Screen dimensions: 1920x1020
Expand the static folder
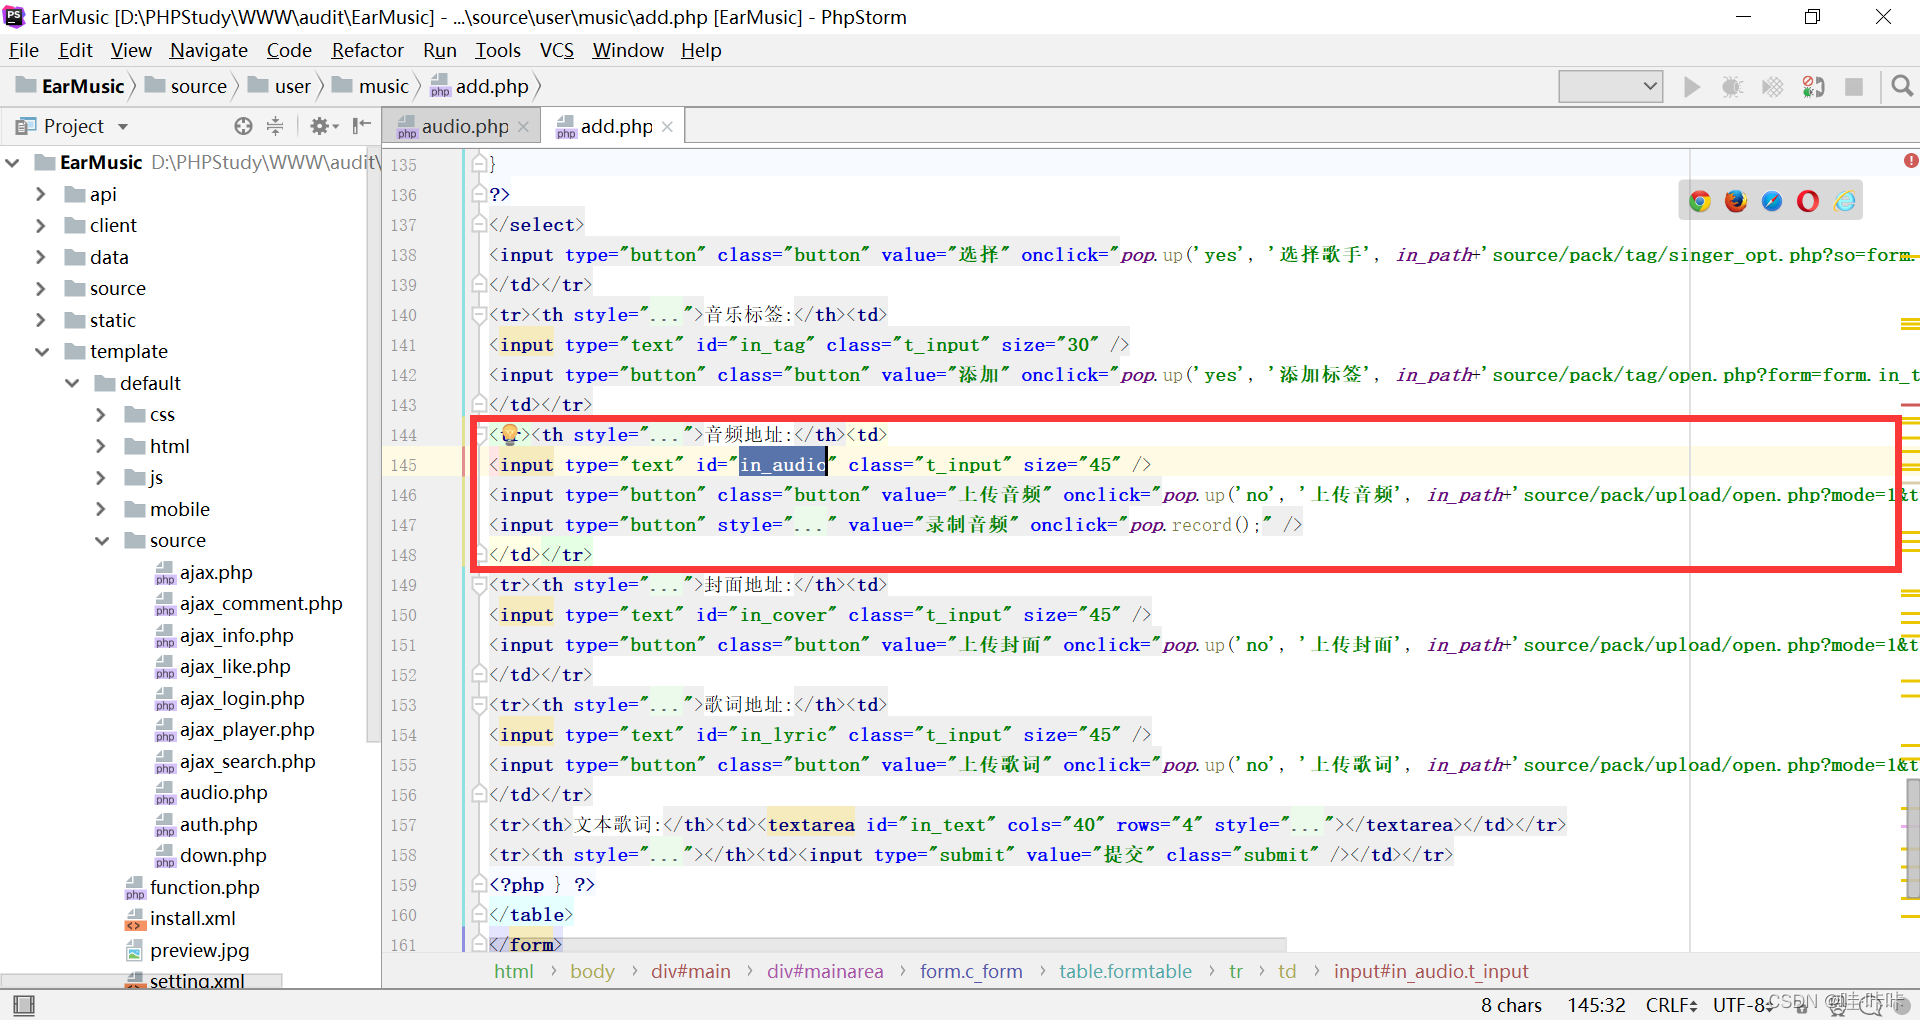(41, 320)
